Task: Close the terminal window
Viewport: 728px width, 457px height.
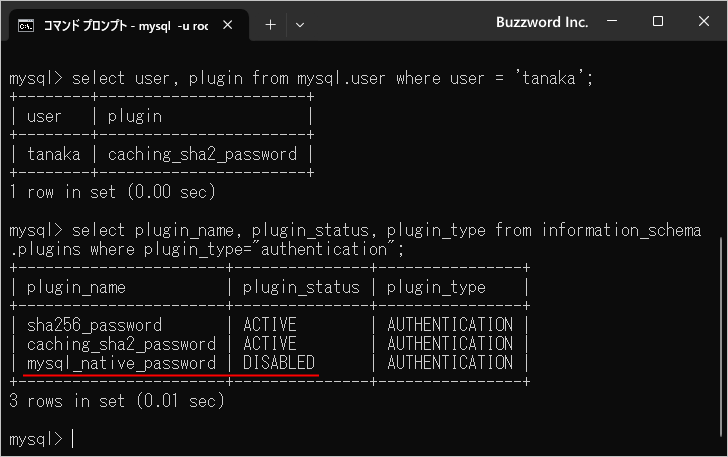Action: 703,22
